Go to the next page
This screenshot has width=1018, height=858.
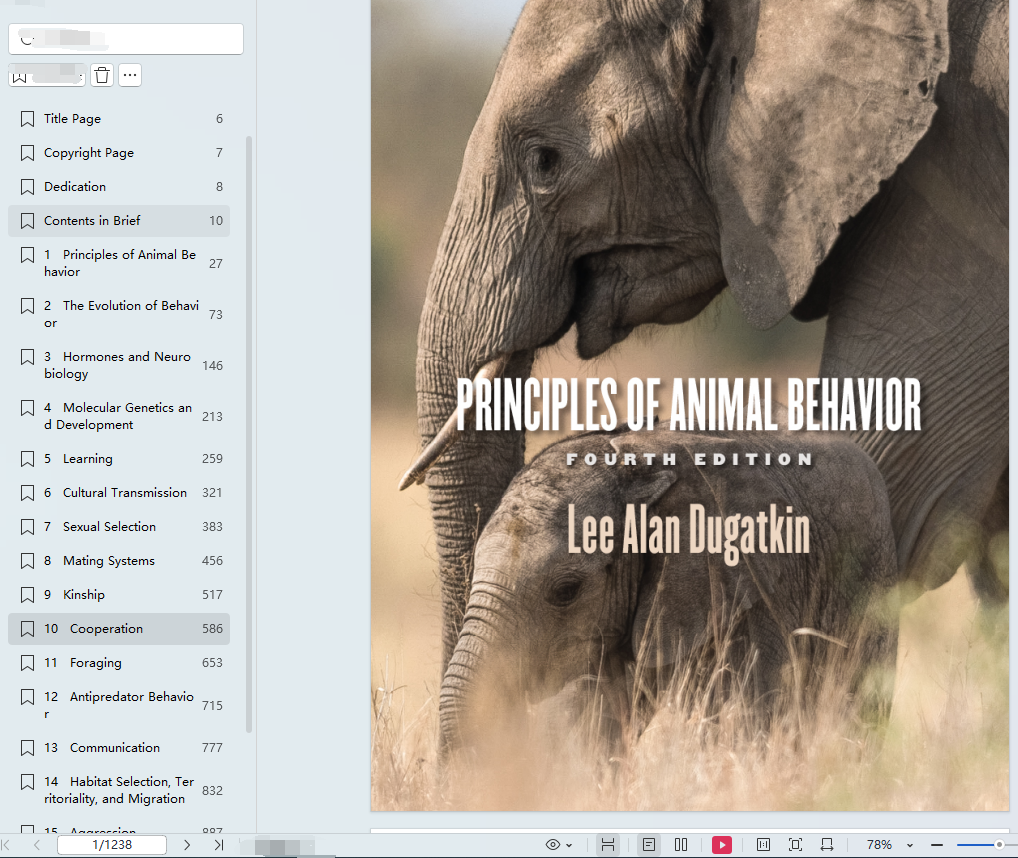187,844
